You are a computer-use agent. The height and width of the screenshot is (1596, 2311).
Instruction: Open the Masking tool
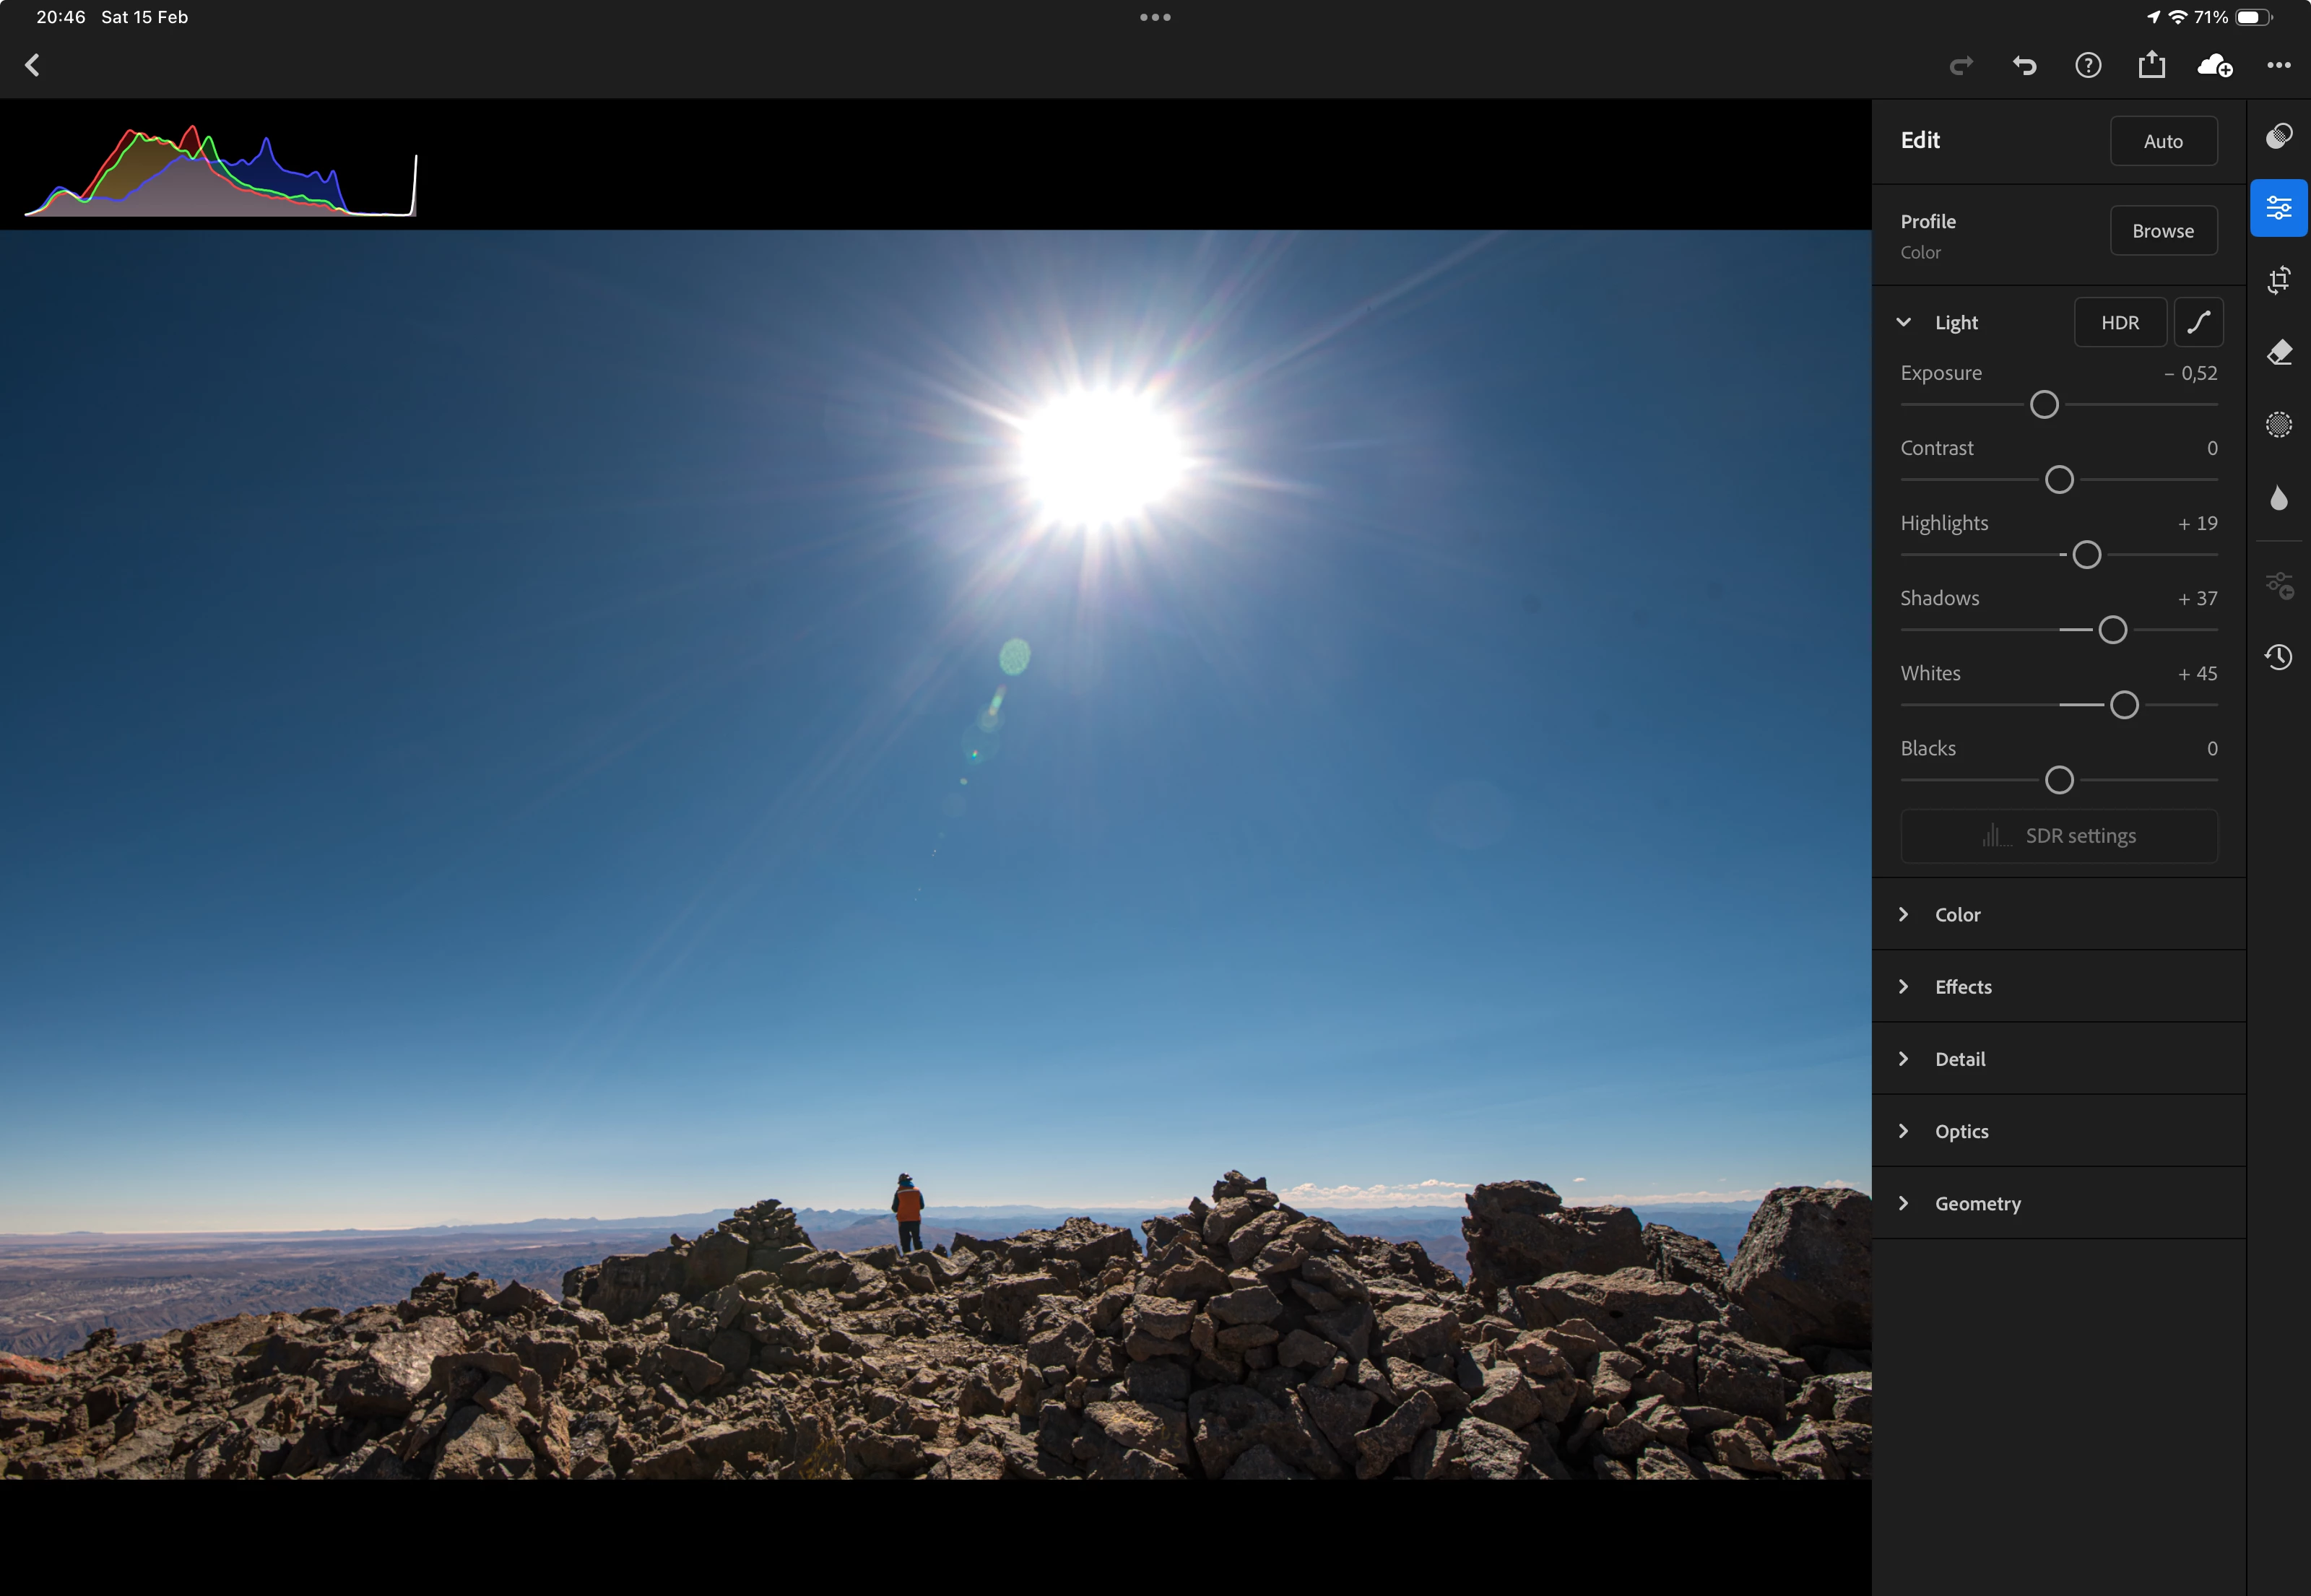click(2278, 425)
